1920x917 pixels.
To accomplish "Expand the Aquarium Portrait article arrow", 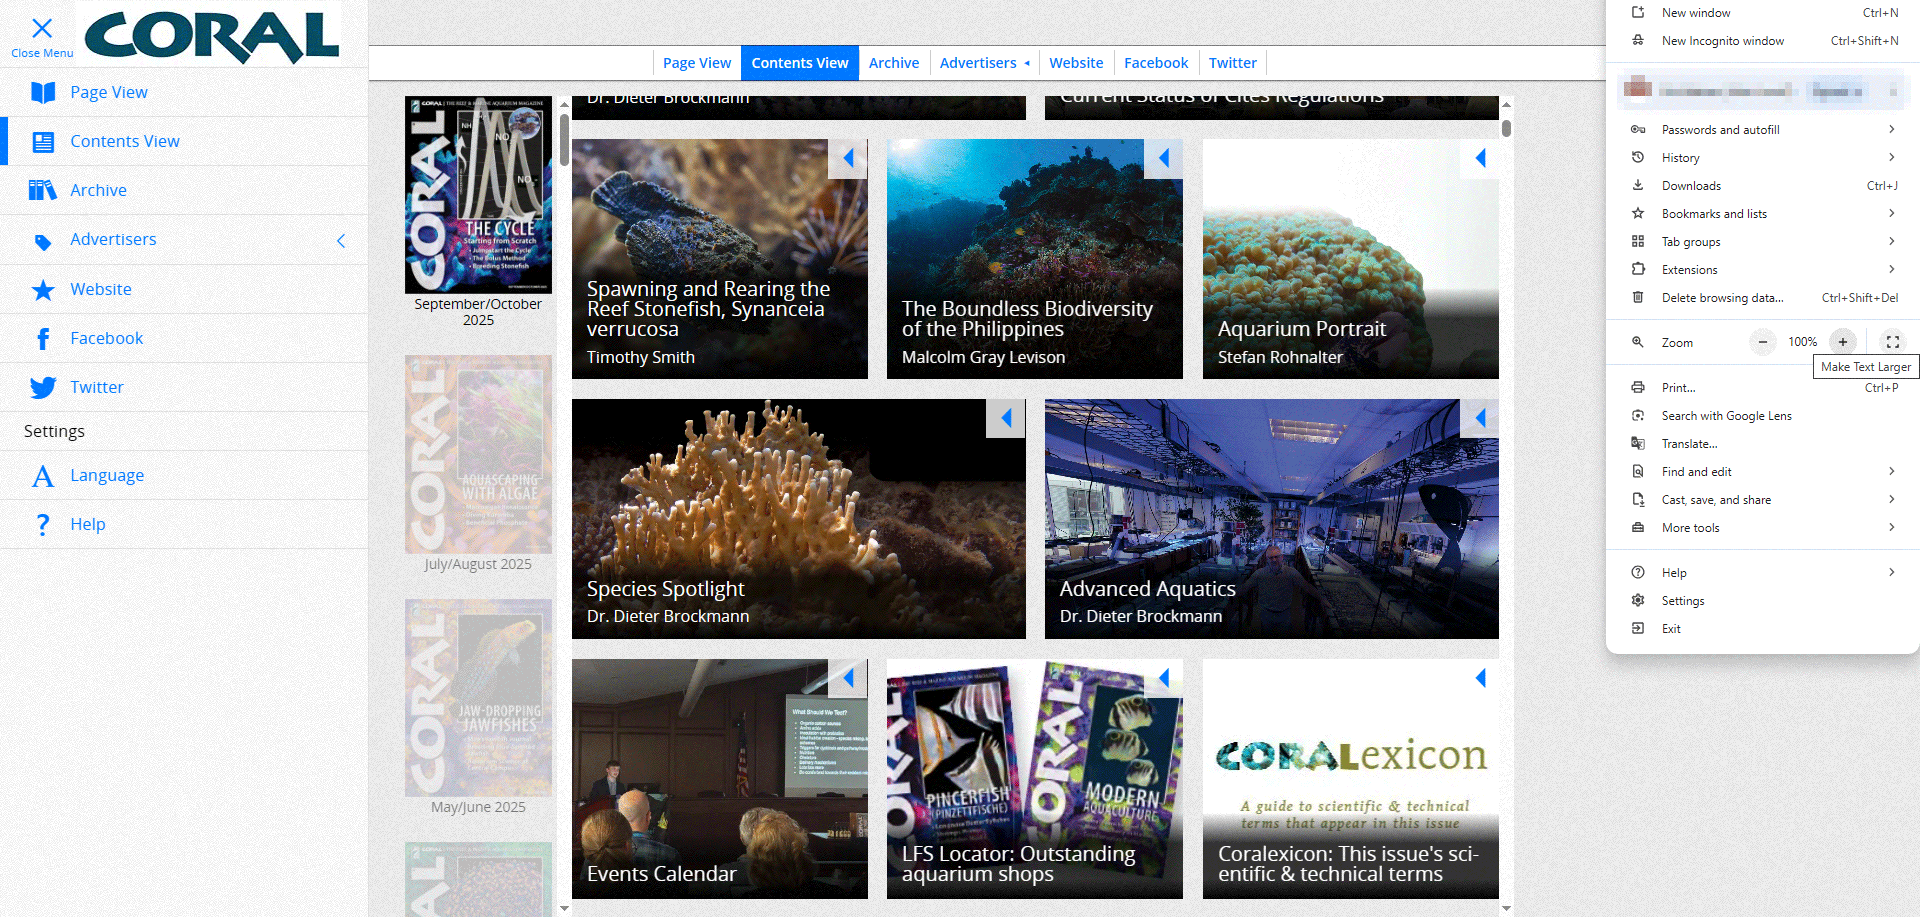I will 1480,158.
